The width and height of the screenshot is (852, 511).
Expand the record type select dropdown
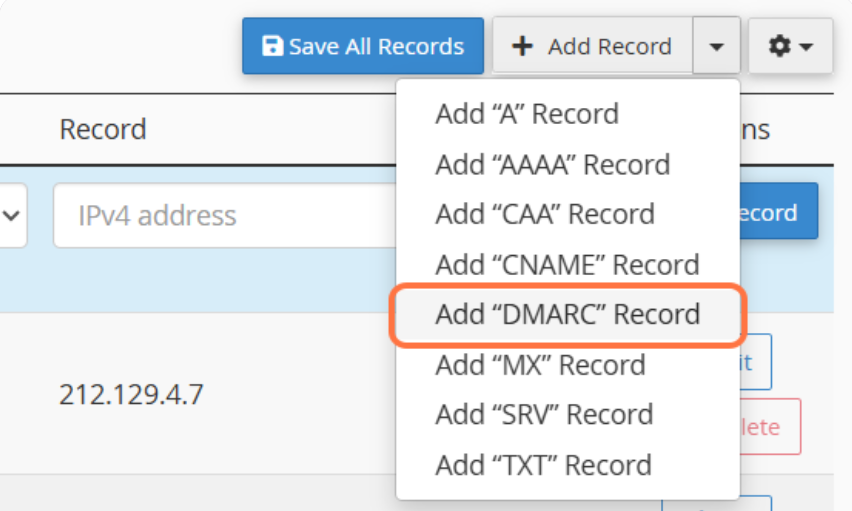pos(15,215)
